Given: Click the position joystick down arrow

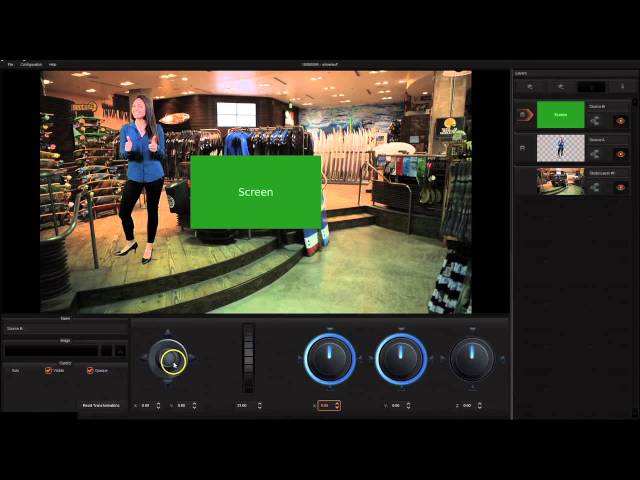Looking at the screenshot, I should (x=168, y=382).
